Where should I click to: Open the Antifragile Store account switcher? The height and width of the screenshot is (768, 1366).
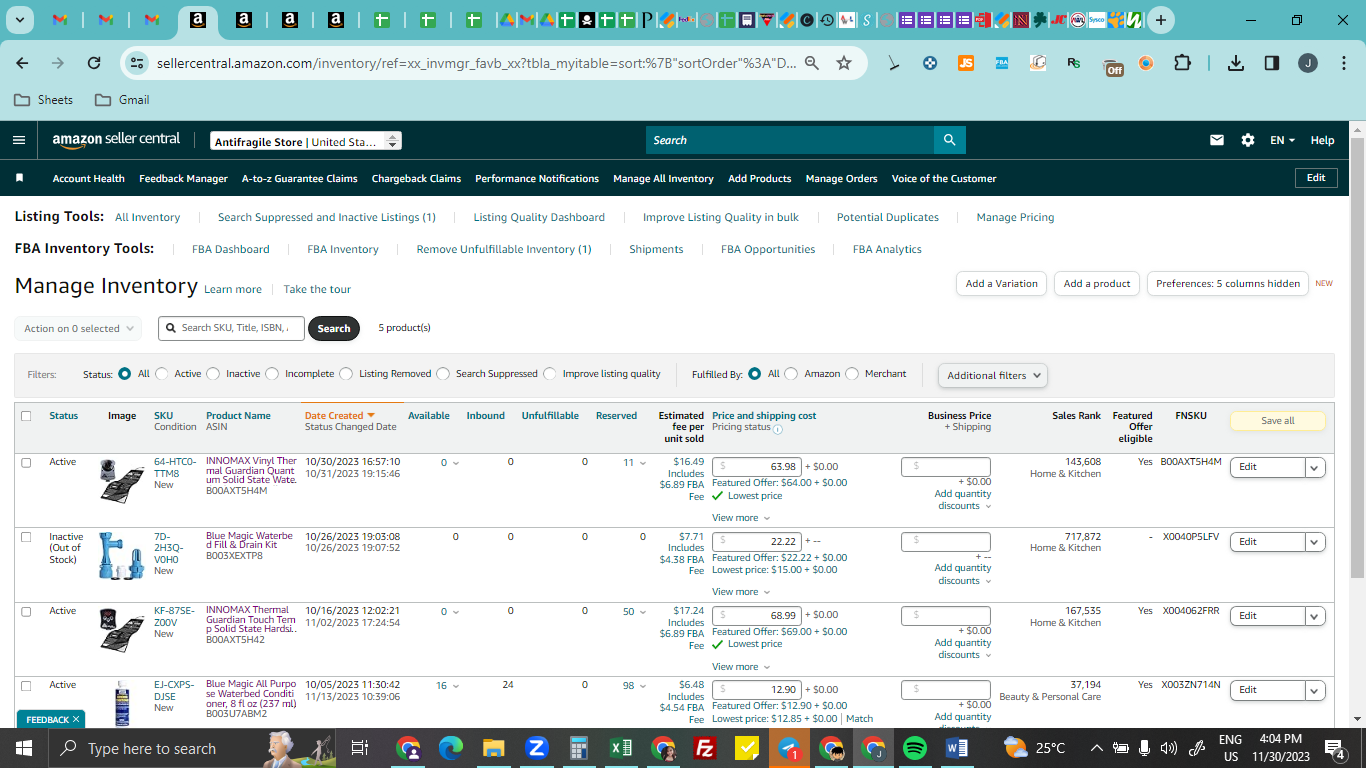306,141
